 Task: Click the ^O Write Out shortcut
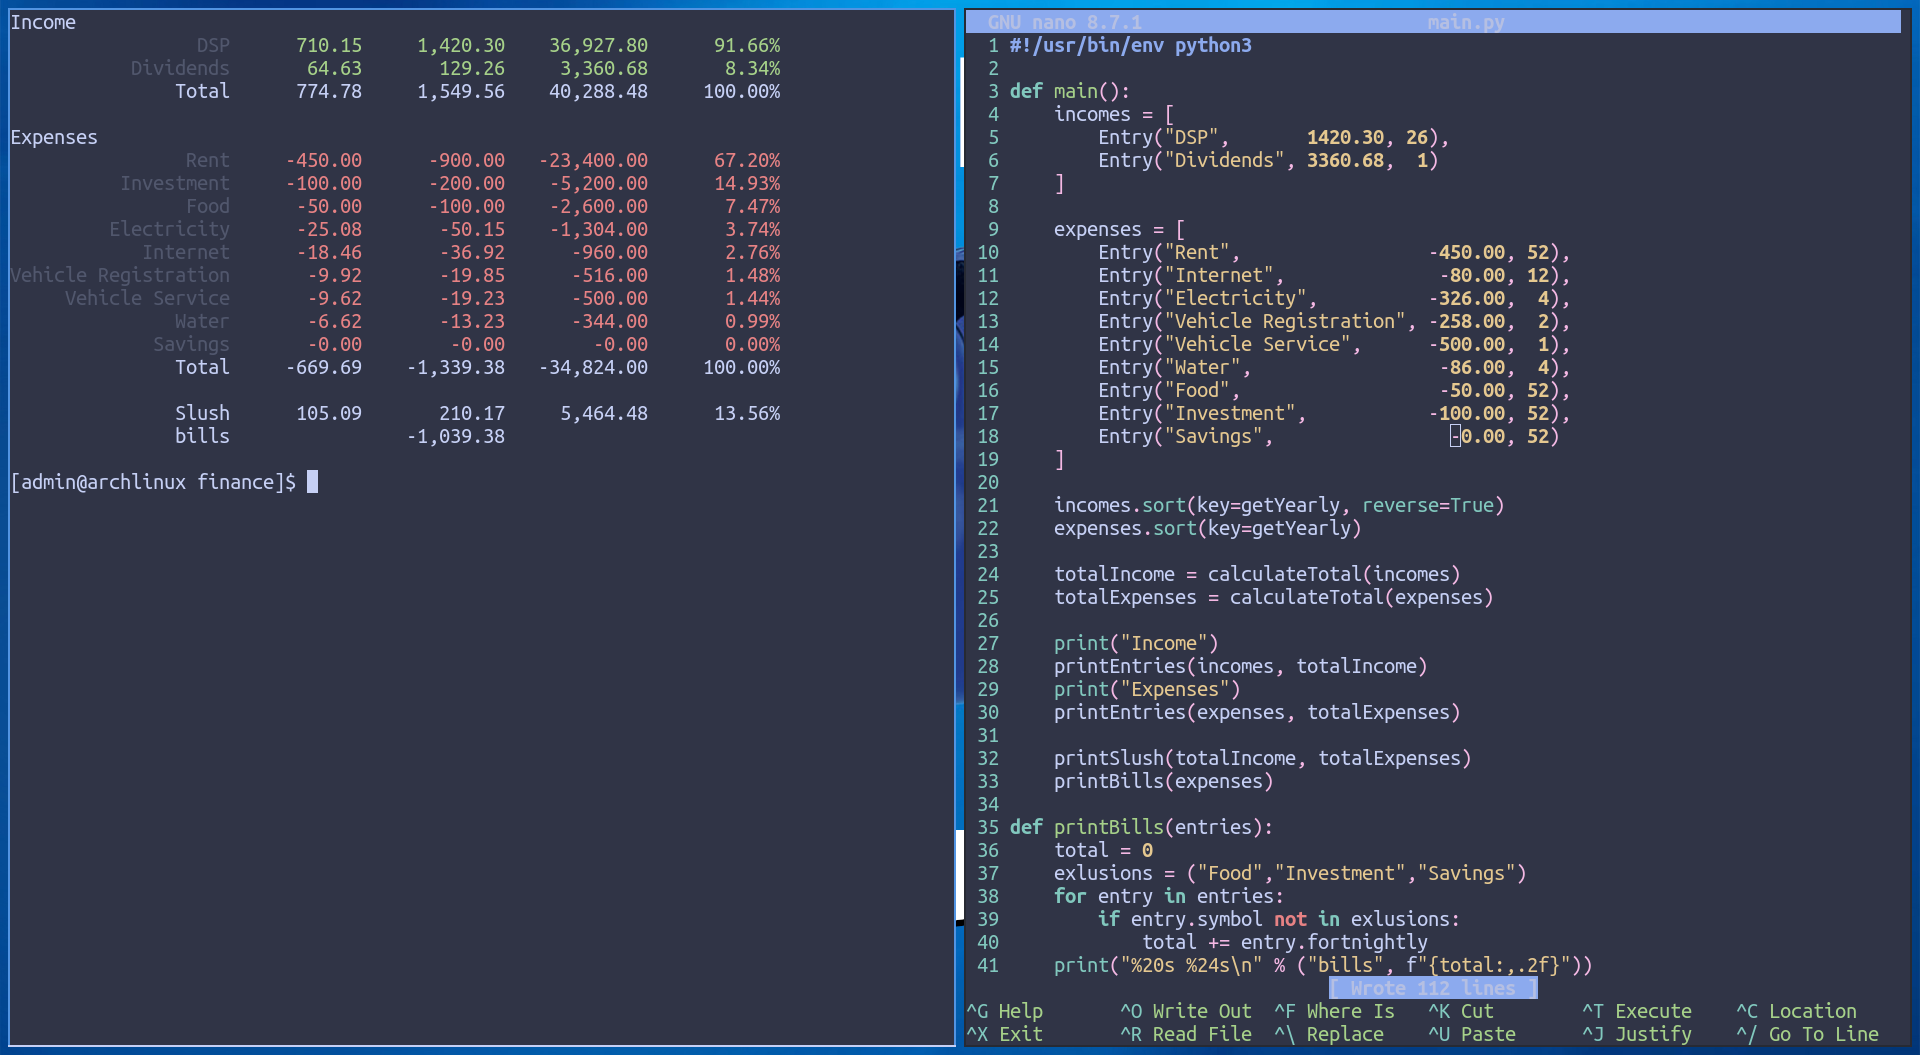(1186, 1011)
